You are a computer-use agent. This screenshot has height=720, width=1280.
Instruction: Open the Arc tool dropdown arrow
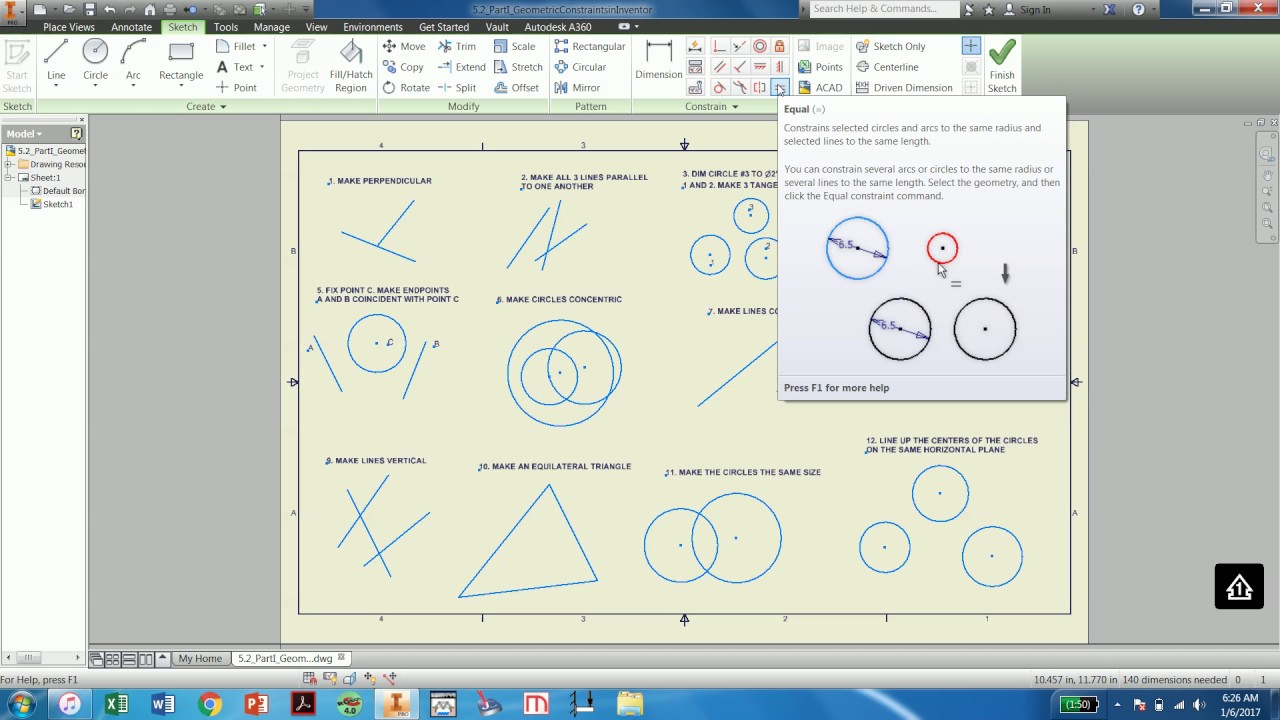pyautogui.click(x=133, y=86)
